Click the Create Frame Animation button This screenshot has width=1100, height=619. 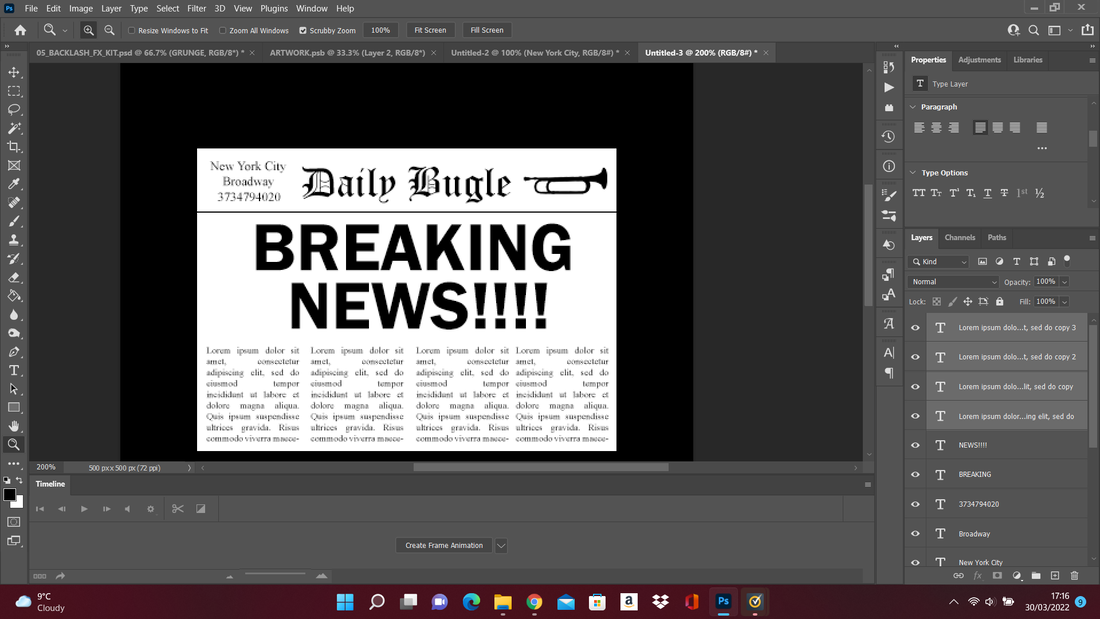444,545
